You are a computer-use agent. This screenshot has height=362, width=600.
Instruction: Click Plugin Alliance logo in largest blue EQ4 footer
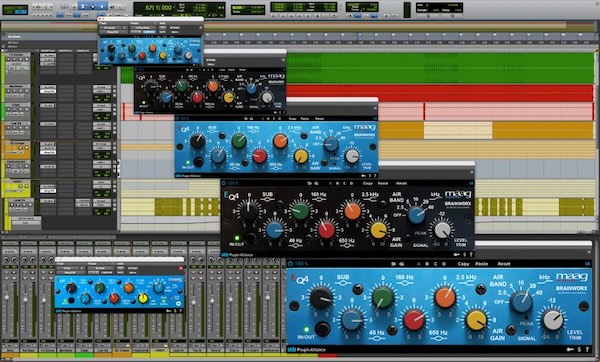(x=307, y=349)
